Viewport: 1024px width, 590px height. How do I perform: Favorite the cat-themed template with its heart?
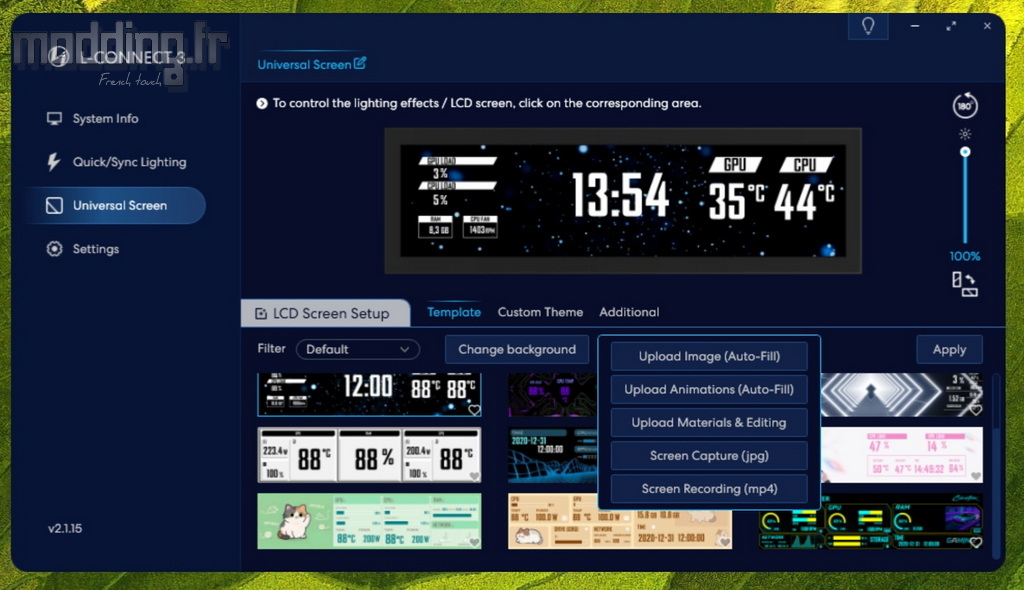(474, 541)
